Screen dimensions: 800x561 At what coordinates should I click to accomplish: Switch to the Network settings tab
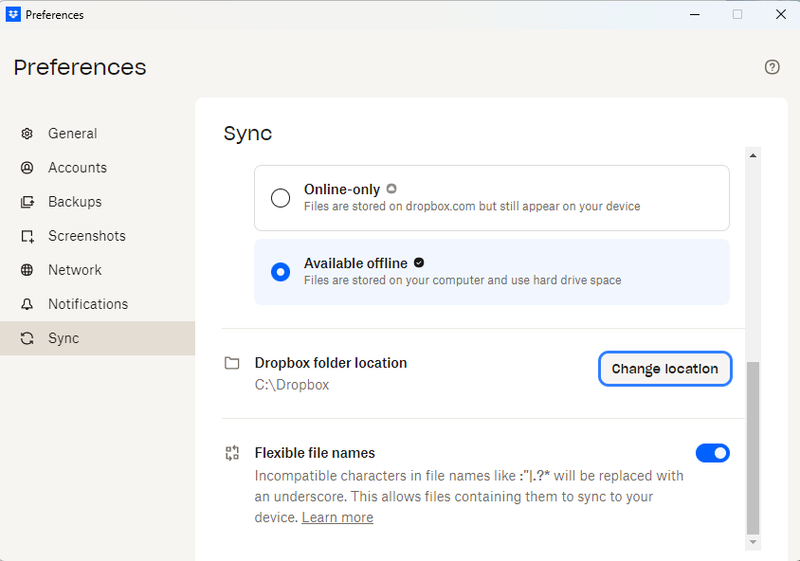coord(75,270)
